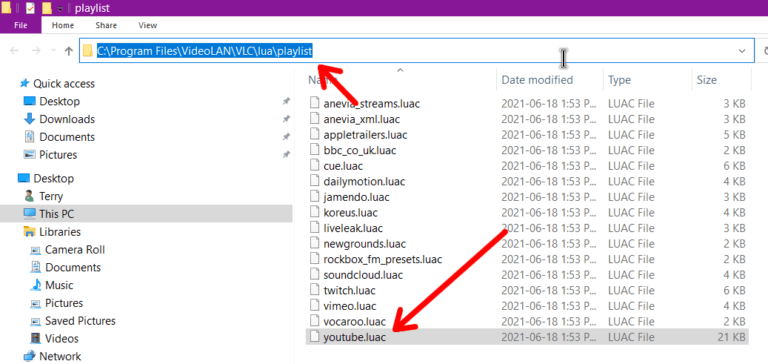Select the youtube.luac file icon

pyautogui.click(x=315, y=337)
